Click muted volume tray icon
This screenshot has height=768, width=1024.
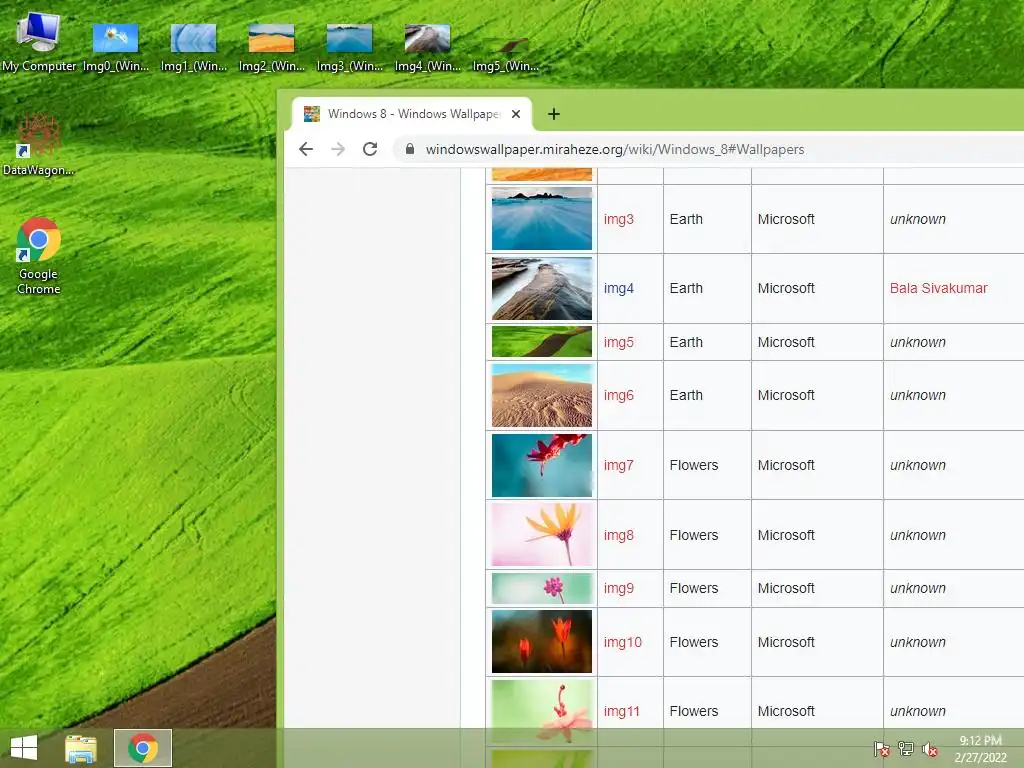[x=929, y=749]
